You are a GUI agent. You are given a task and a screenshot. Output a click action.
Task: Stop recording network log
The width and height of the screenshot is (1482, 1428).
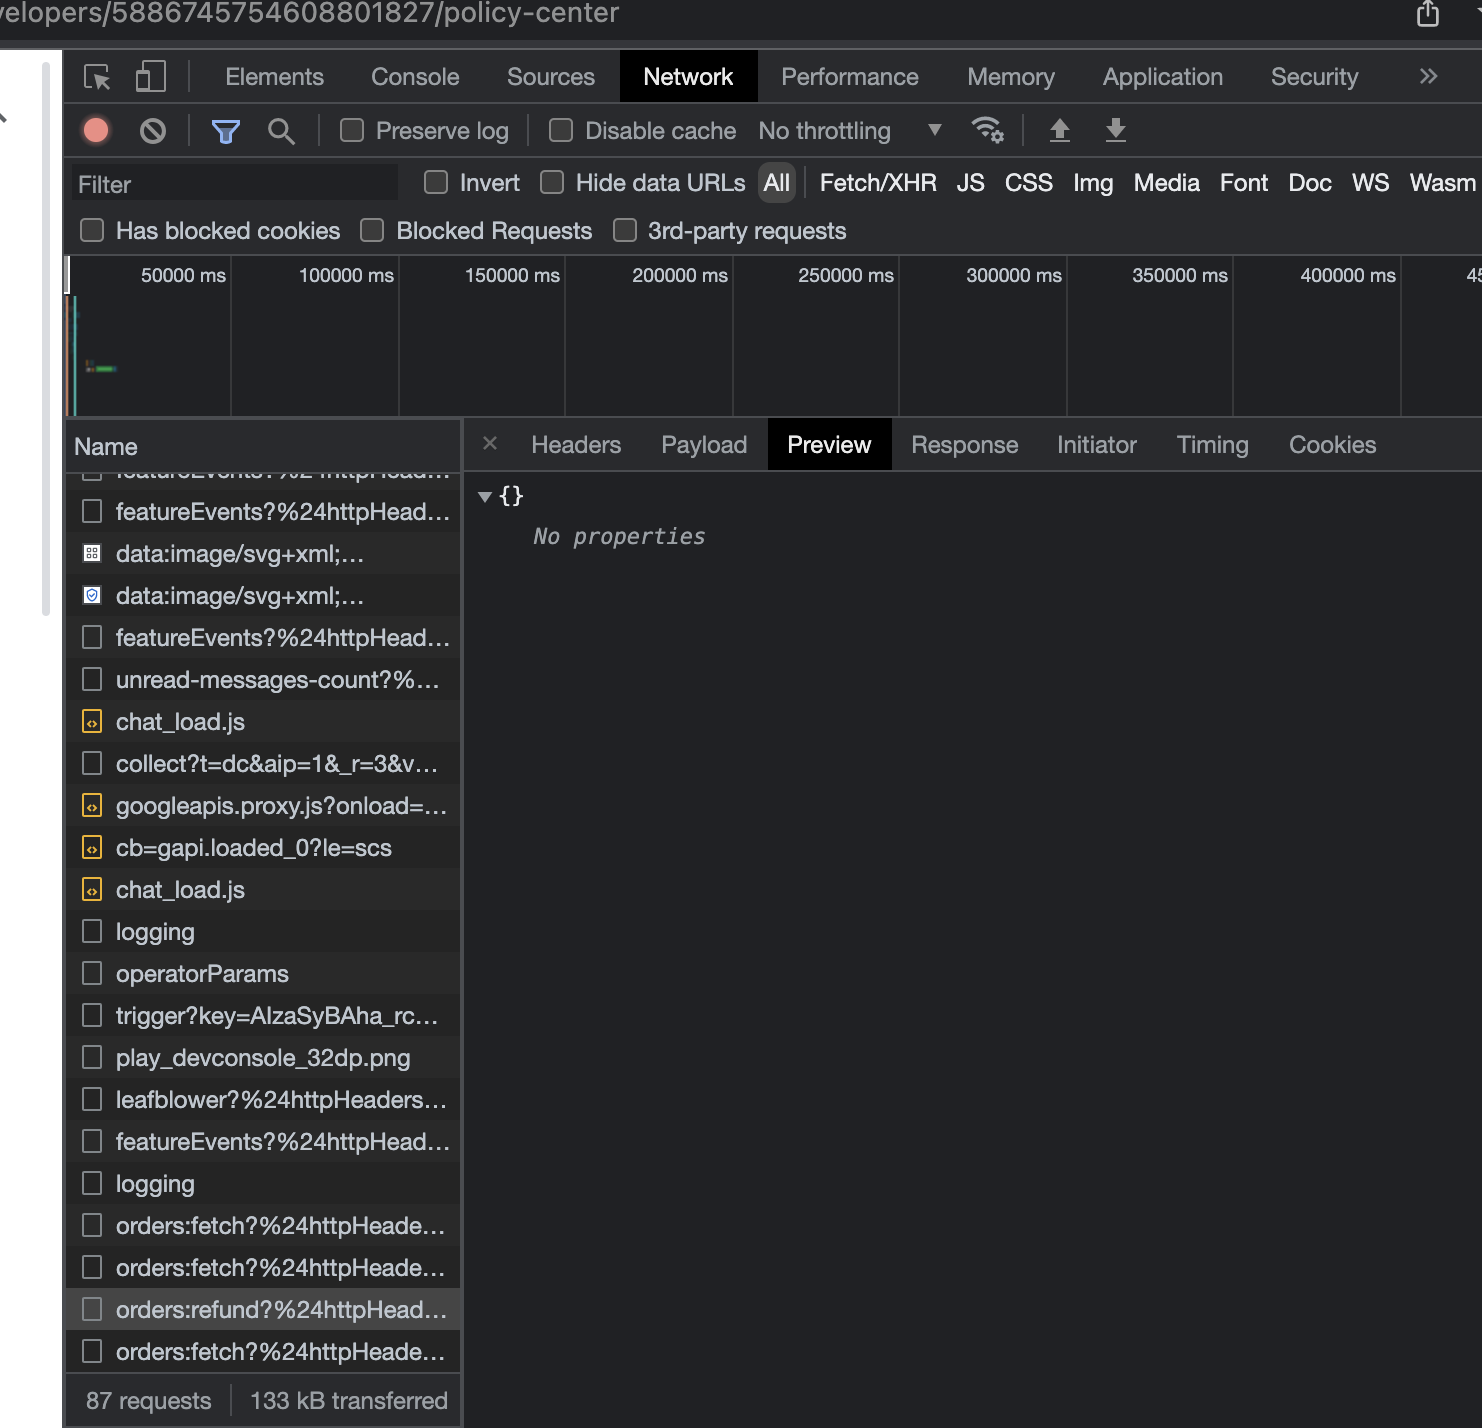click(x=96, y=131)
